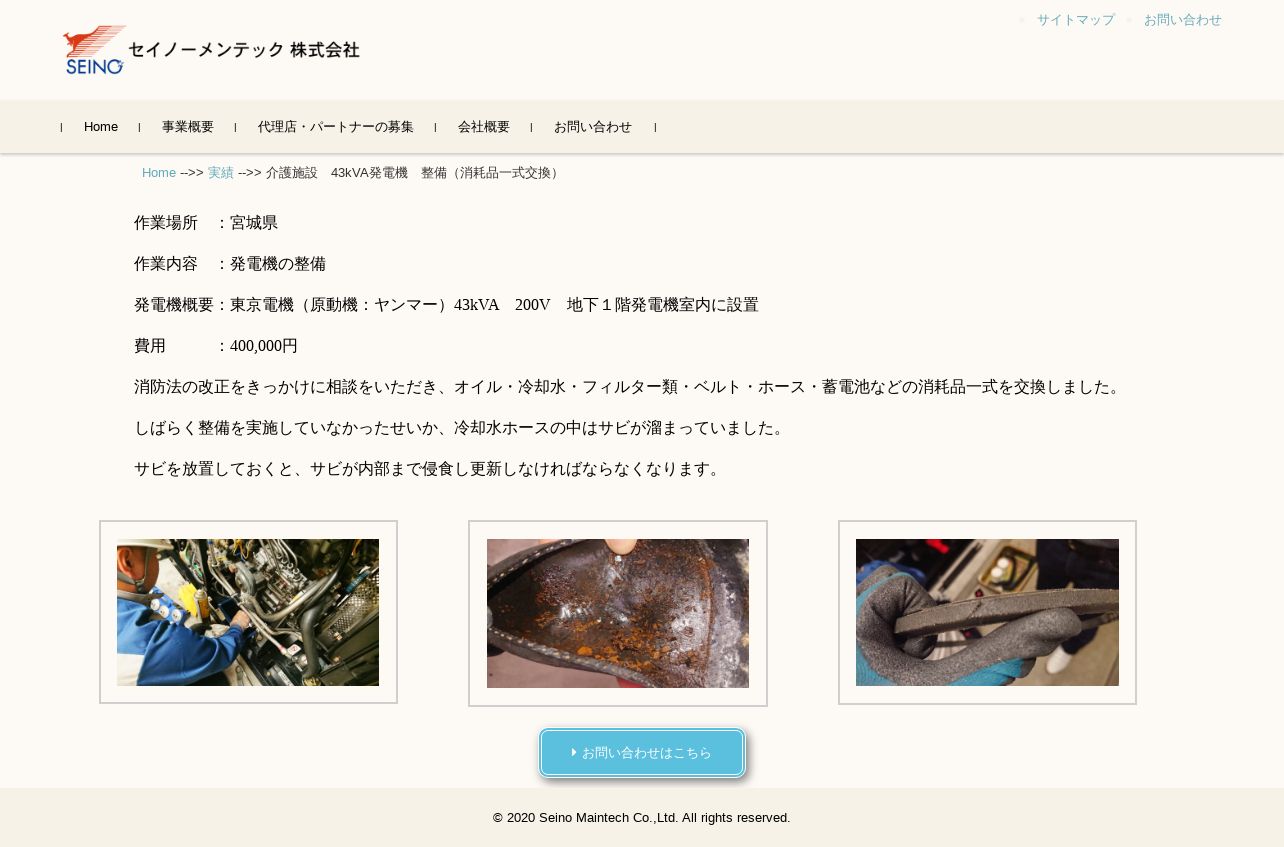This screenshot has height=847, width=1284.
Task: Click the Seino Maintech copyright footer text
Action: pos(642,818)
